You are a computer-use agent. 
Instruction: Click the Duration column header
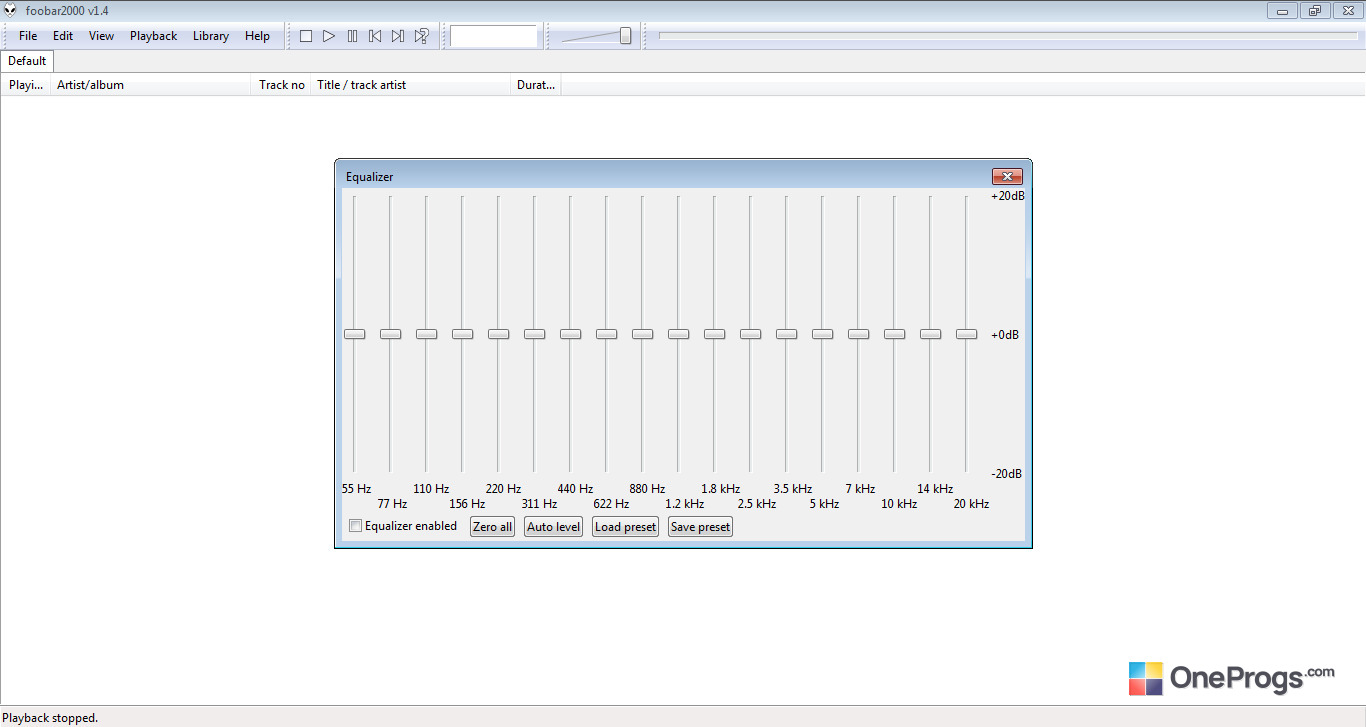536,85
